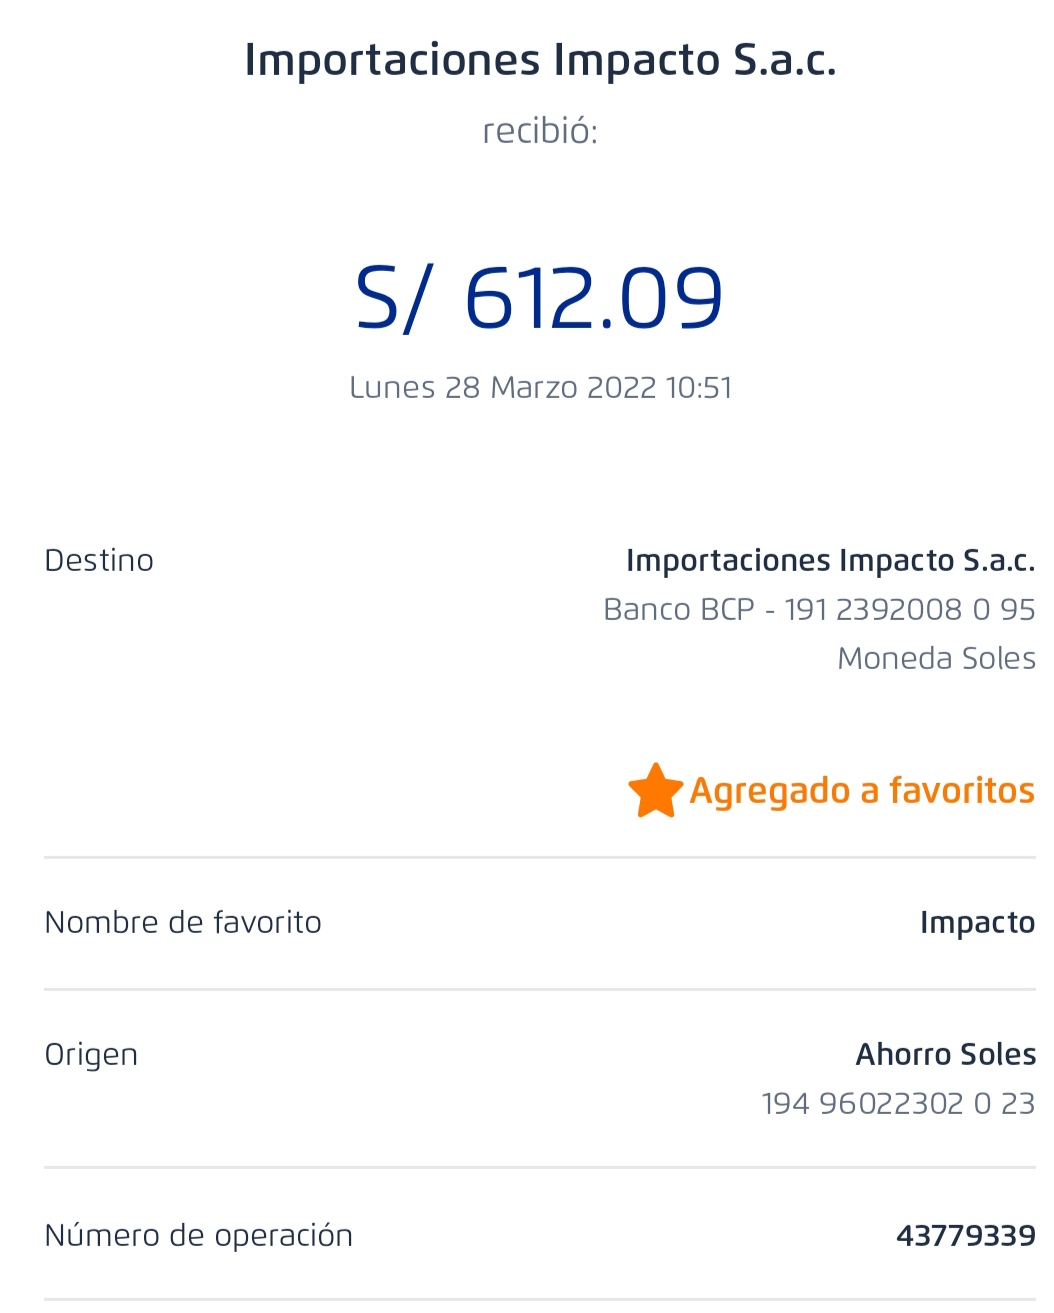
Task: Tap the 10:51 transaction time
Action: pyautogui.click(x=700, y=388)
